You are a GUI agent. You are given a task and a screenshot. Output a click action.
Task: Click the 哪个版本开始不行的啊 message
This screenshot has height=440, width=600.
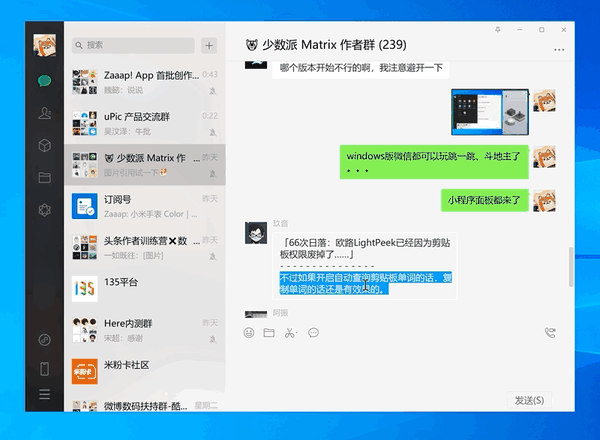point(360,68)
